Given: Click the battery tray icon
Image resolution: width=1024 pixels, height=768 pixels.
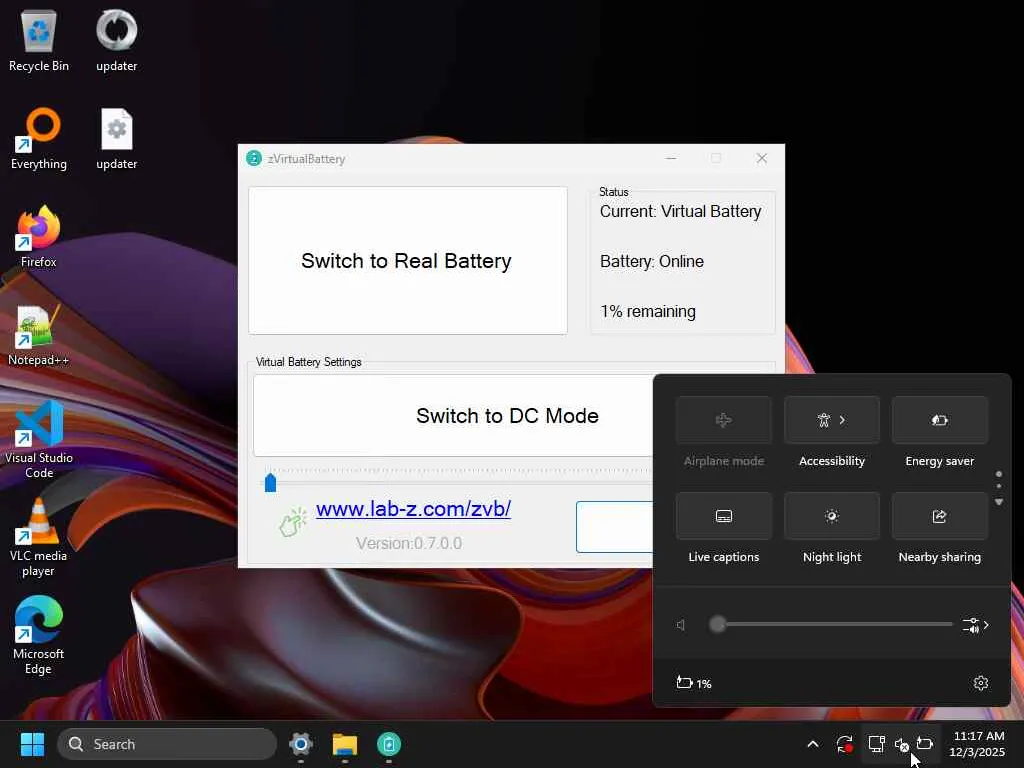Looking at the screenshot, I should click(x=925, y=743).
